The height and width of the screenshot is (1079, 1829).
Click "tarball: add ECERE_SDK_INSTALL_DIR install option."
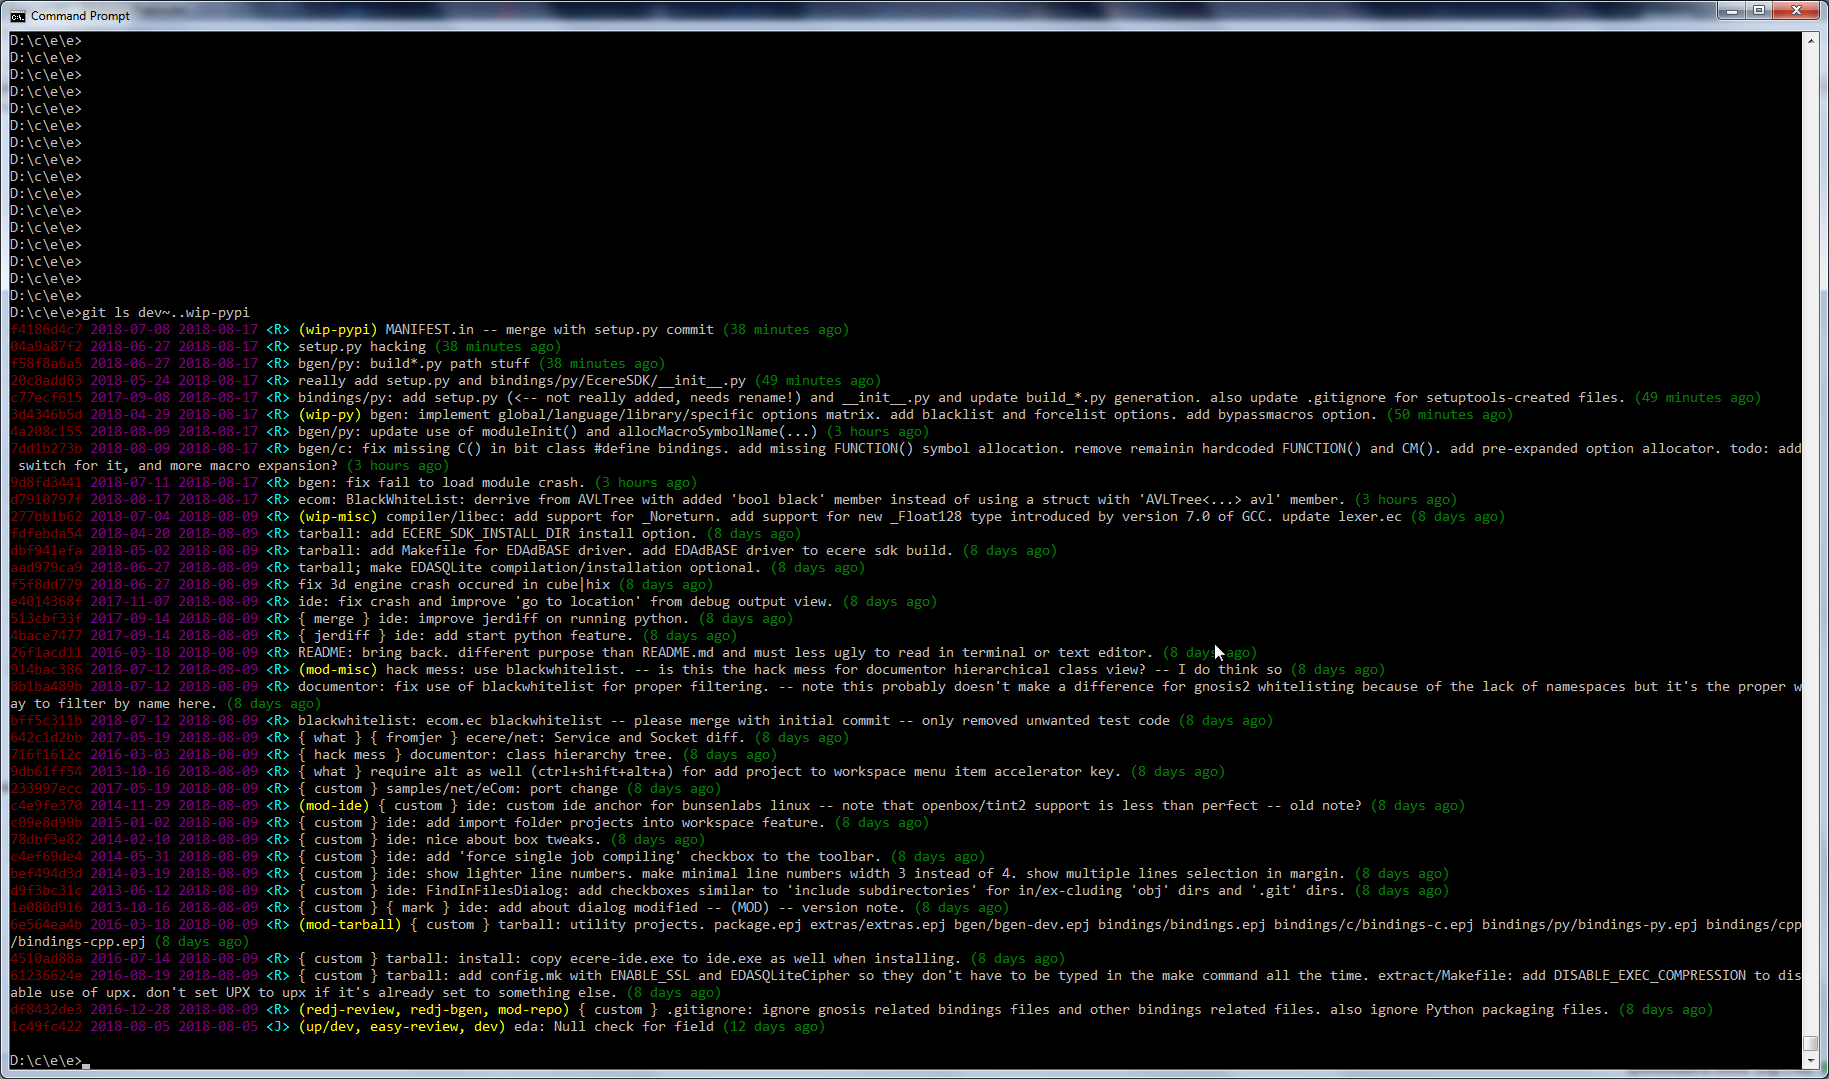click(498, 533)
